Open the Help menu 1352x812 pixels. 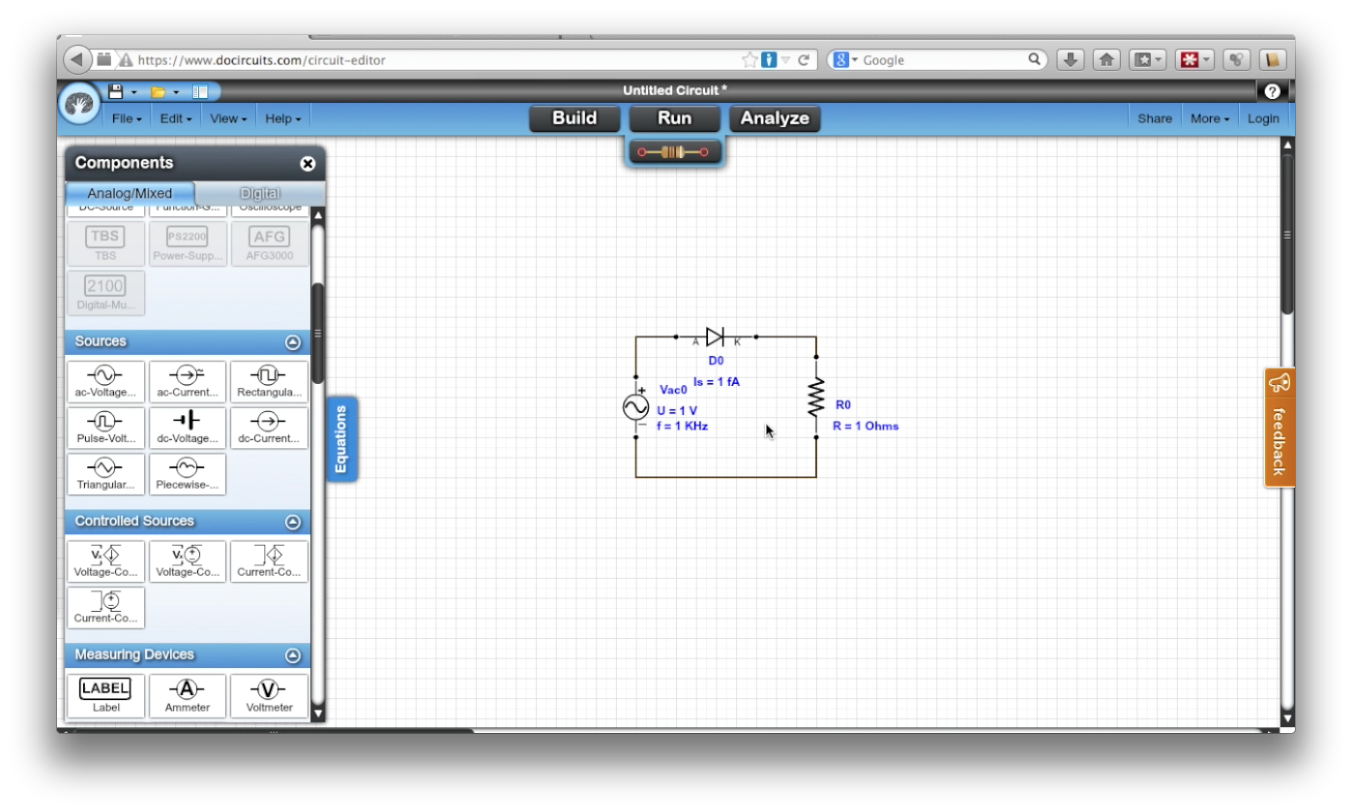[283, 118]
